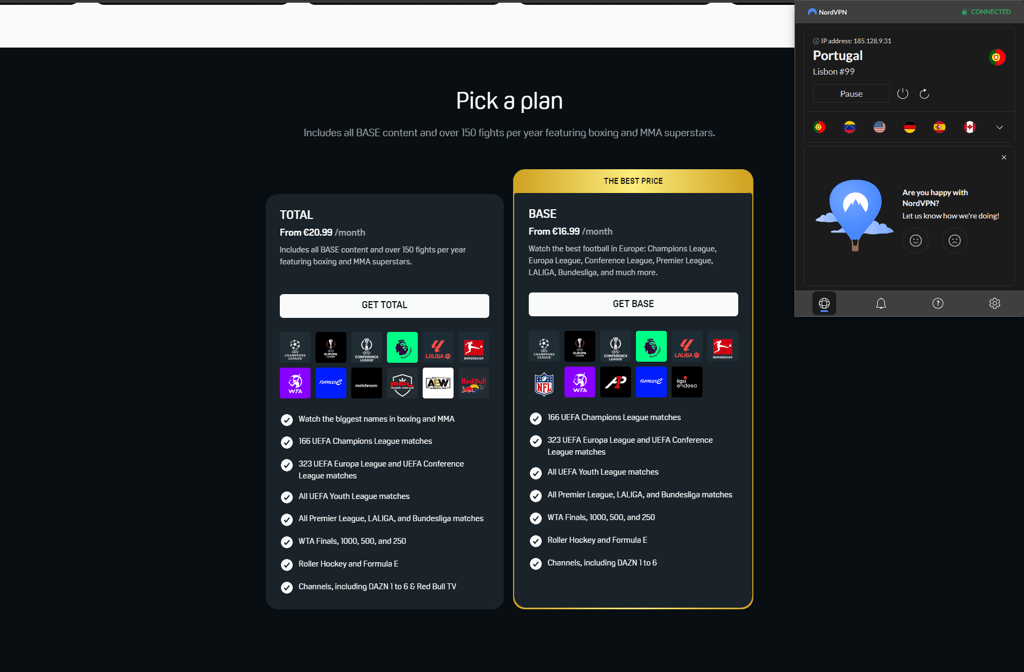Viewport: 1024px width, 672px height.
Task: Click 'Channels, including DAZN 1 to 6 & Red Bull TV'
Action: (377, 586)
